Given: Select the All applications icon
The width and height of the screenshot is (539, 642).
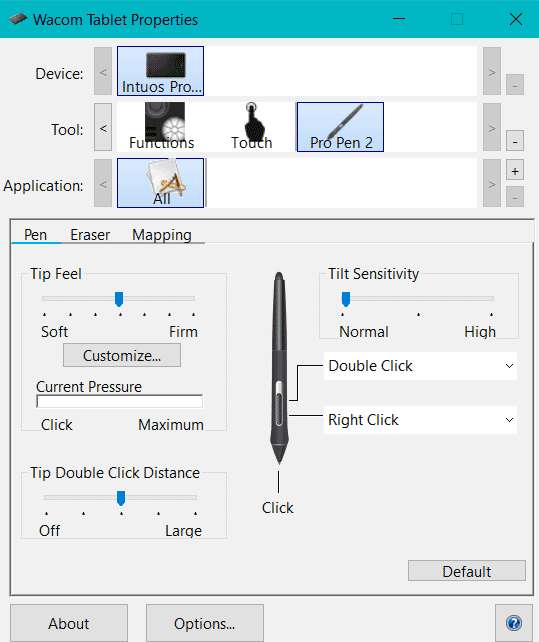Looking at the screenshot, I should coord(160,183).
